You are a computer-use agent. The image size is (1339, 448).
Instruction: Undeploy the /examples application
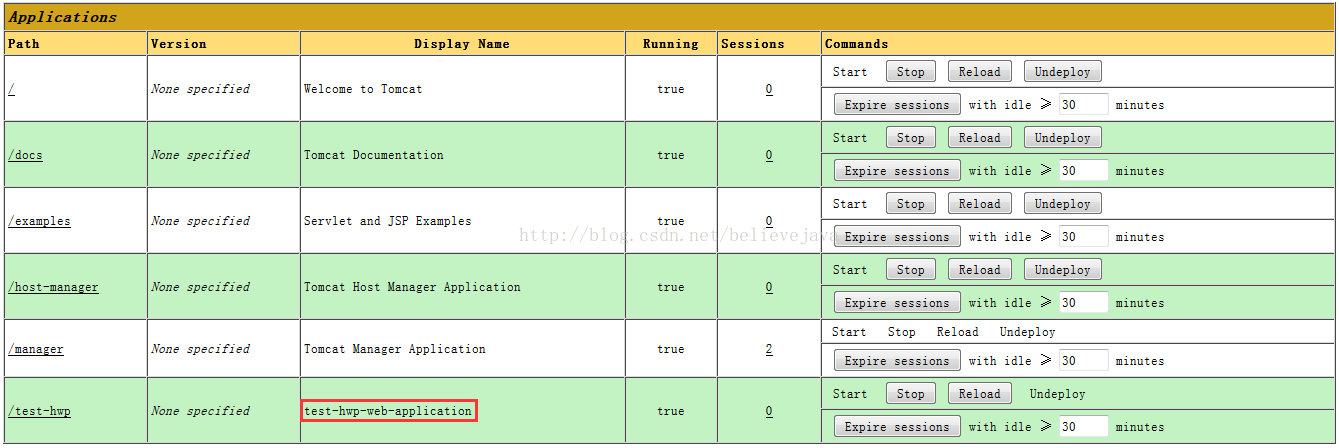click(x=1063, y=204)
